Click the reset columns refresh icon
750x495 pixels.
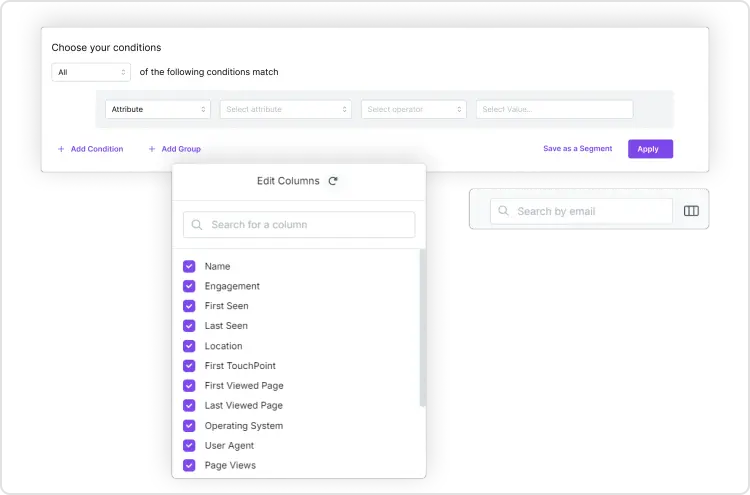click(333, 181)
